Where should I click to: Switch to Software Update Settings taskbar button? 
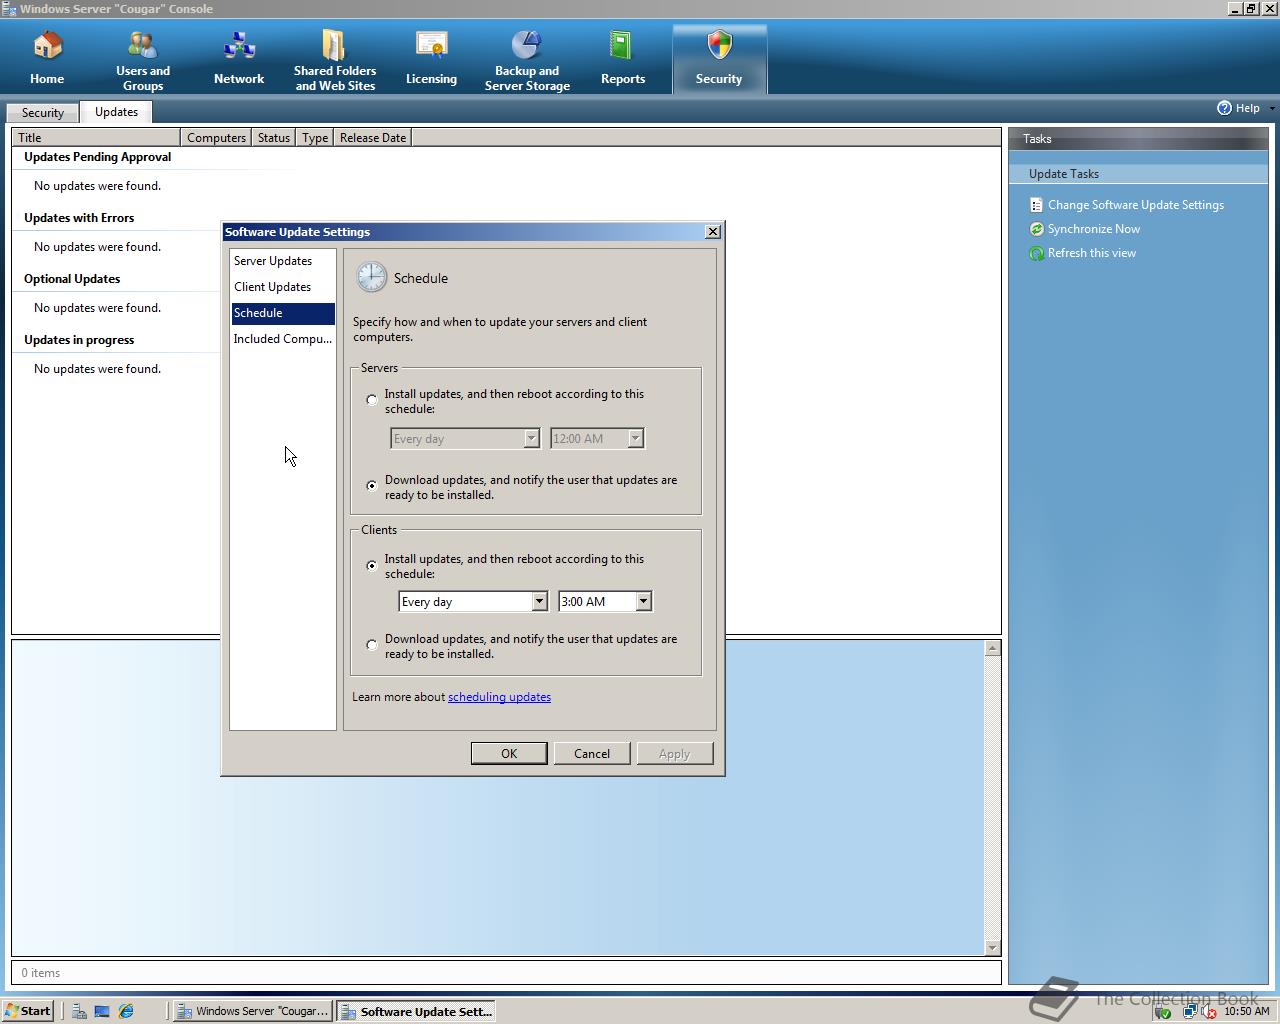417,1011
